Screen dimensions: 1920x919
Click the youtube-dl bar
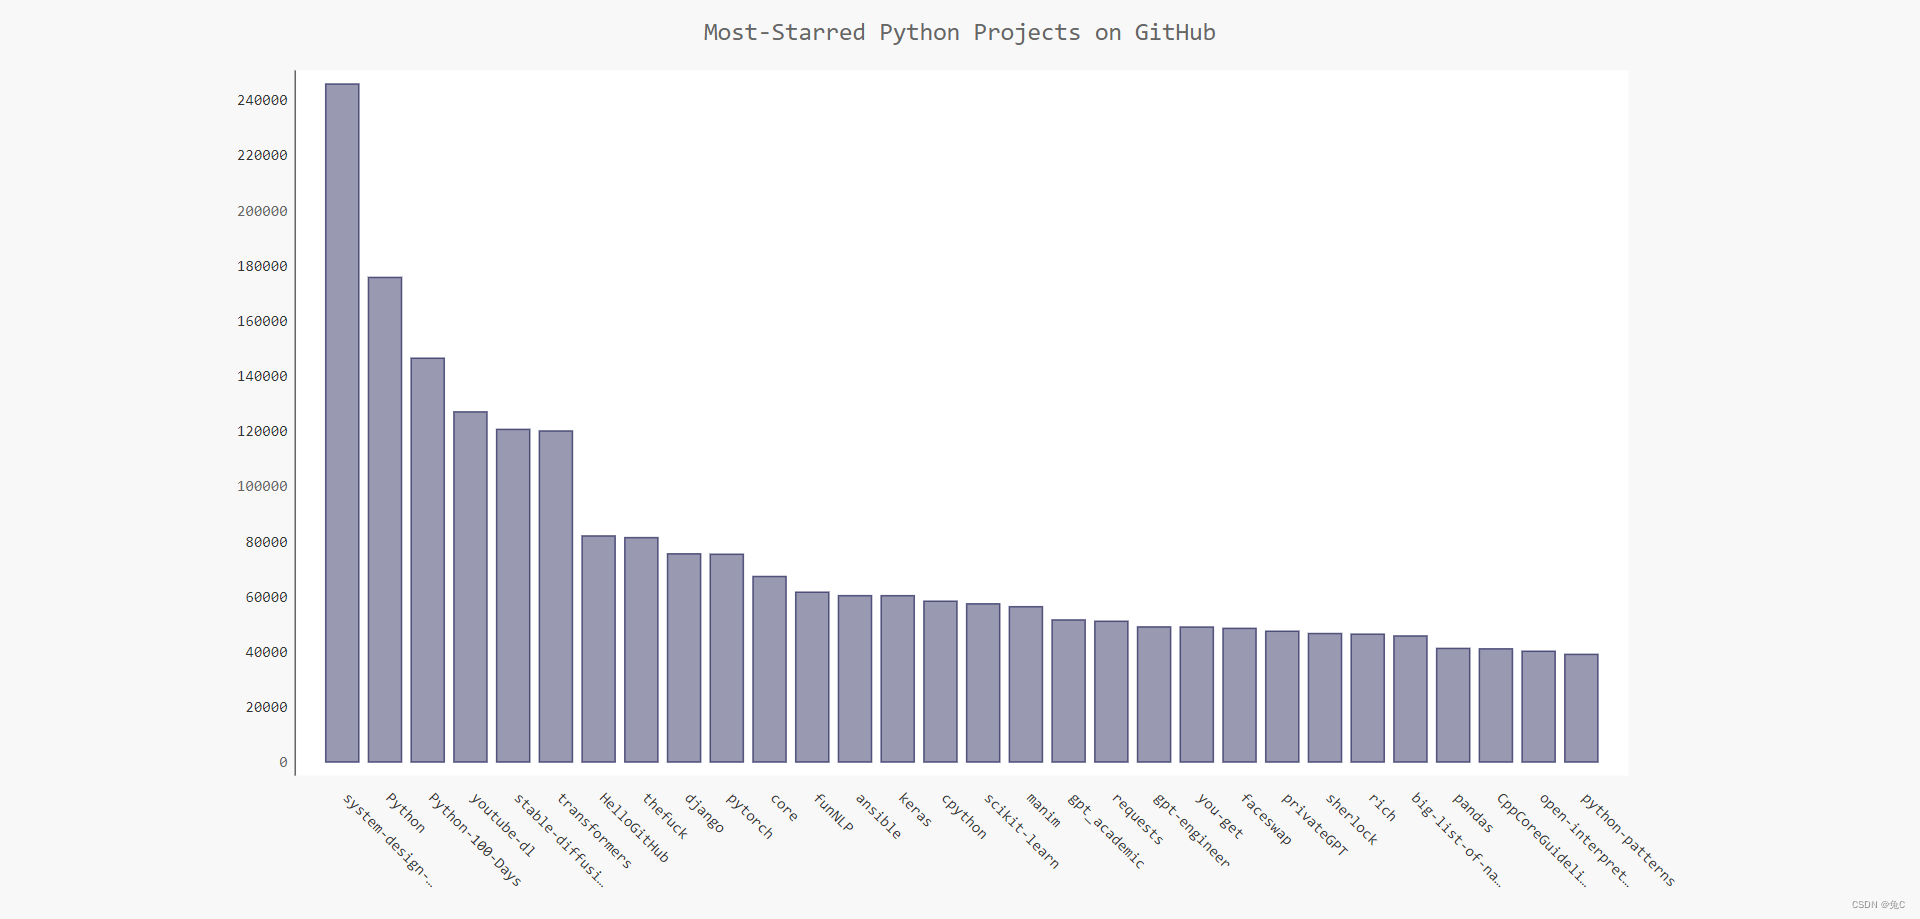pyautogui.click(x=470, y=587)
